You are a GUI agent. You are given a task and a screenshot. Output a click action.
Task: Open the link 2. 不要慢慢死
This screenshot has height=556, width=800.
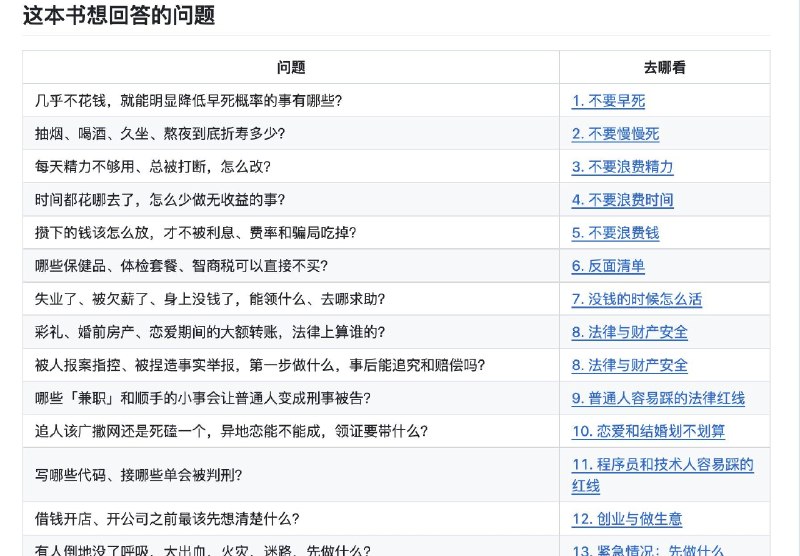point(615,134)
